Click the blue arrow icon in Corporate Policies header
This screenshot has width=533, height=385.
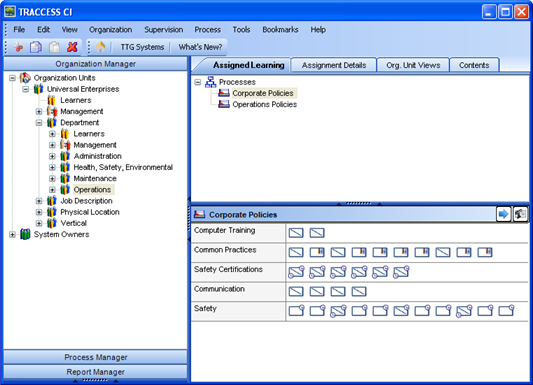pos(503,214)
